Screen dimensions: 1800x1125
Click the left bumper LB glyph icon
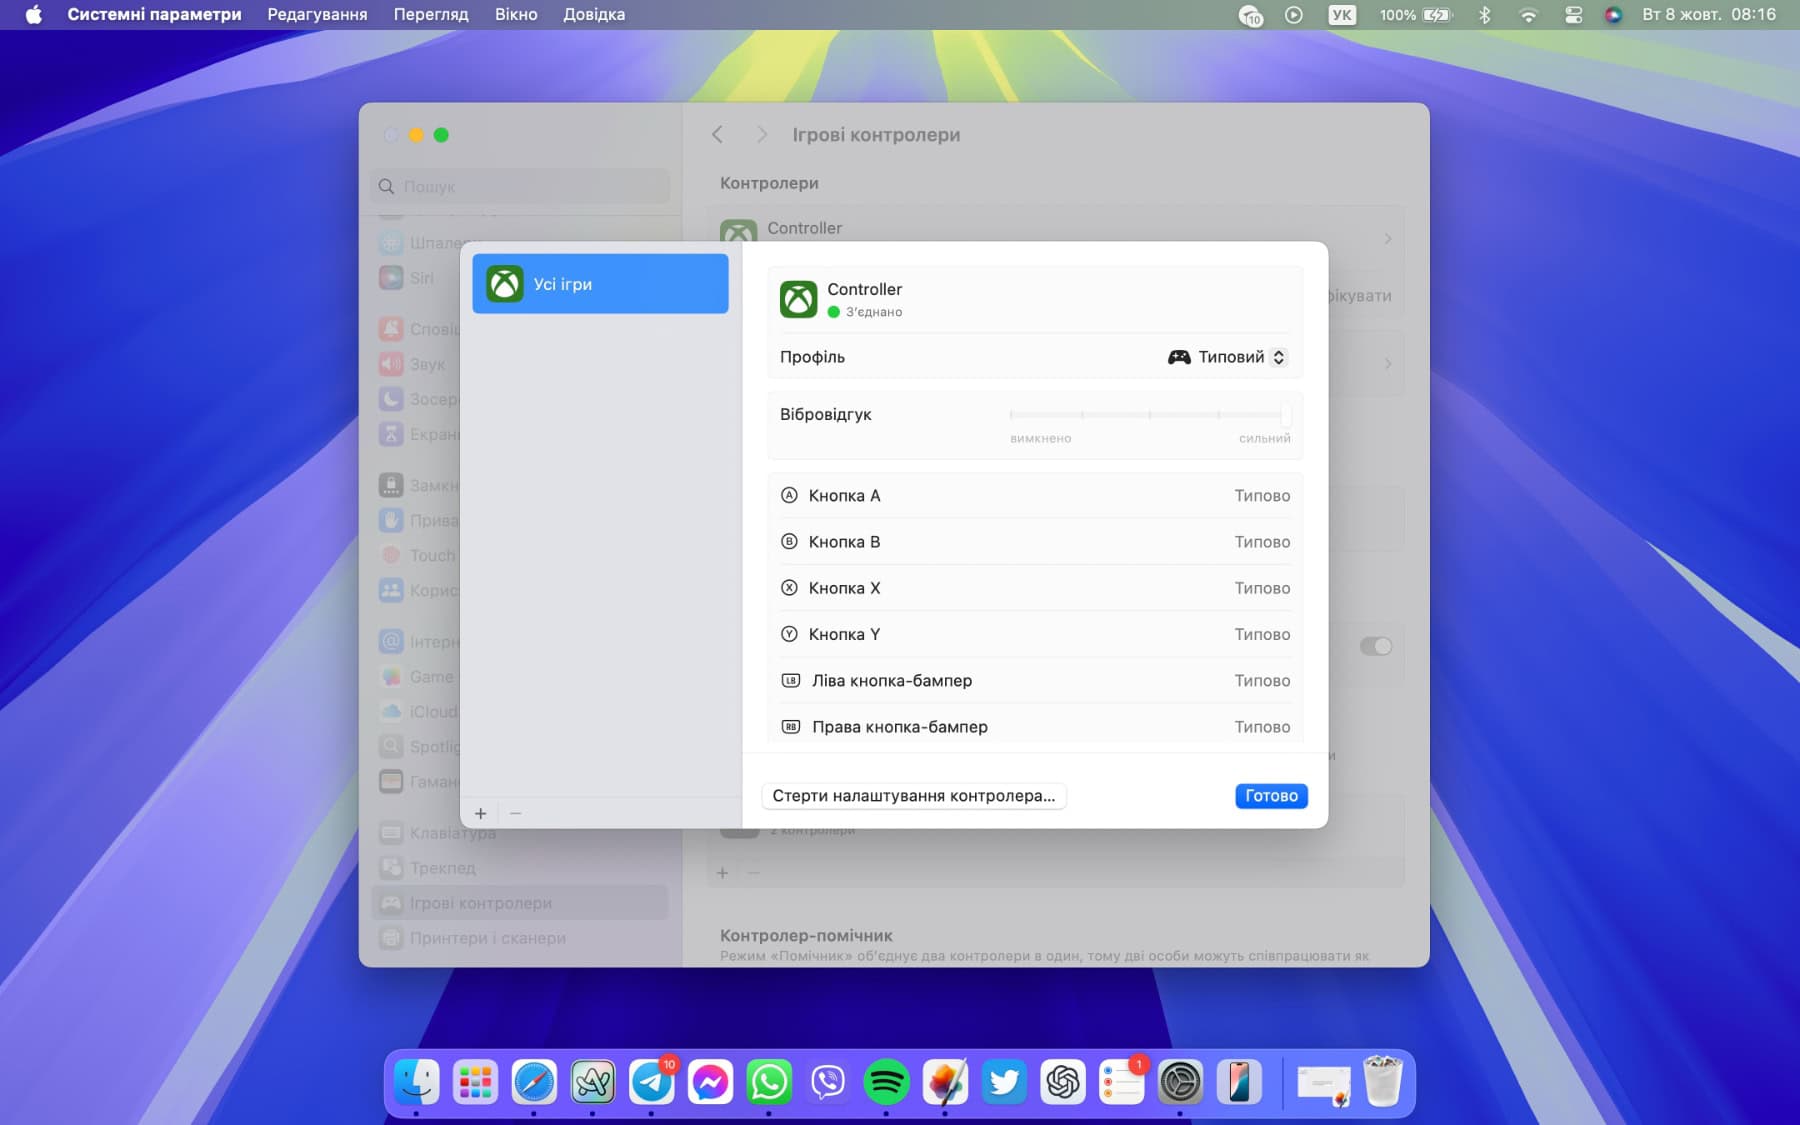(790, 680)
